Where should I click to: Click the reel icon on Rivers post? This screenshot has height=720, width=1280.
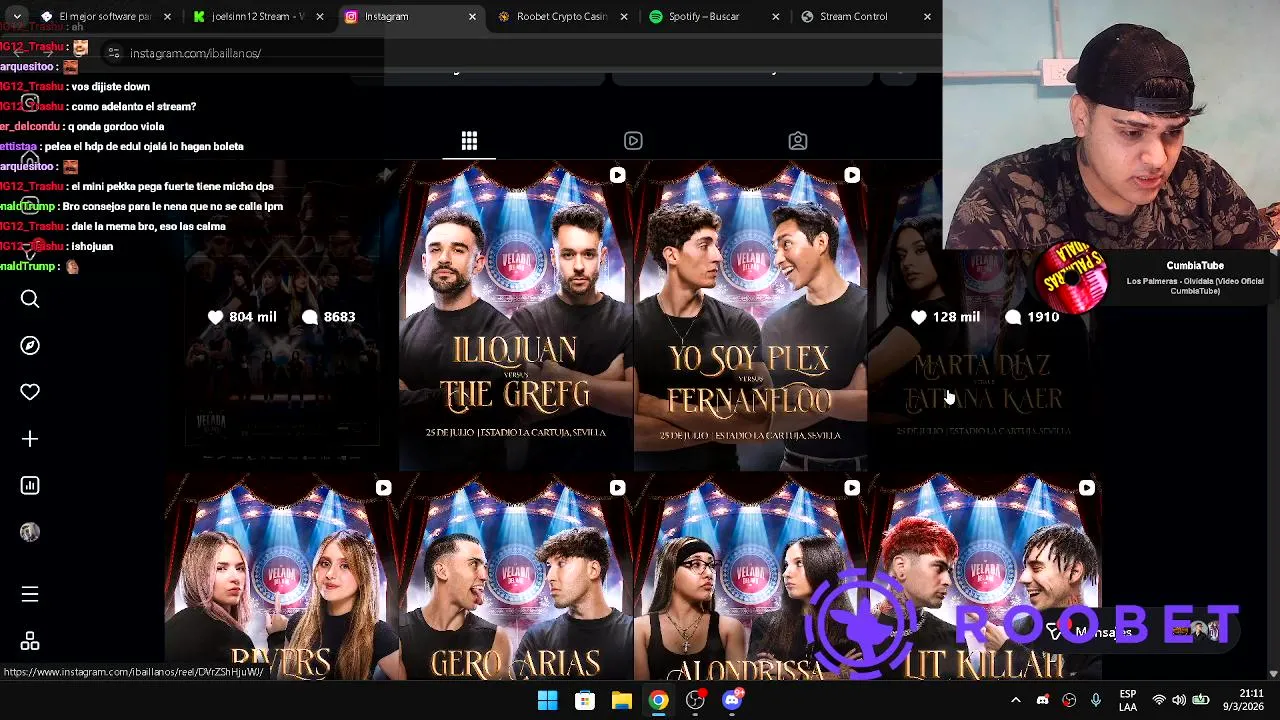pyautogui.click(x=383, y=488)
